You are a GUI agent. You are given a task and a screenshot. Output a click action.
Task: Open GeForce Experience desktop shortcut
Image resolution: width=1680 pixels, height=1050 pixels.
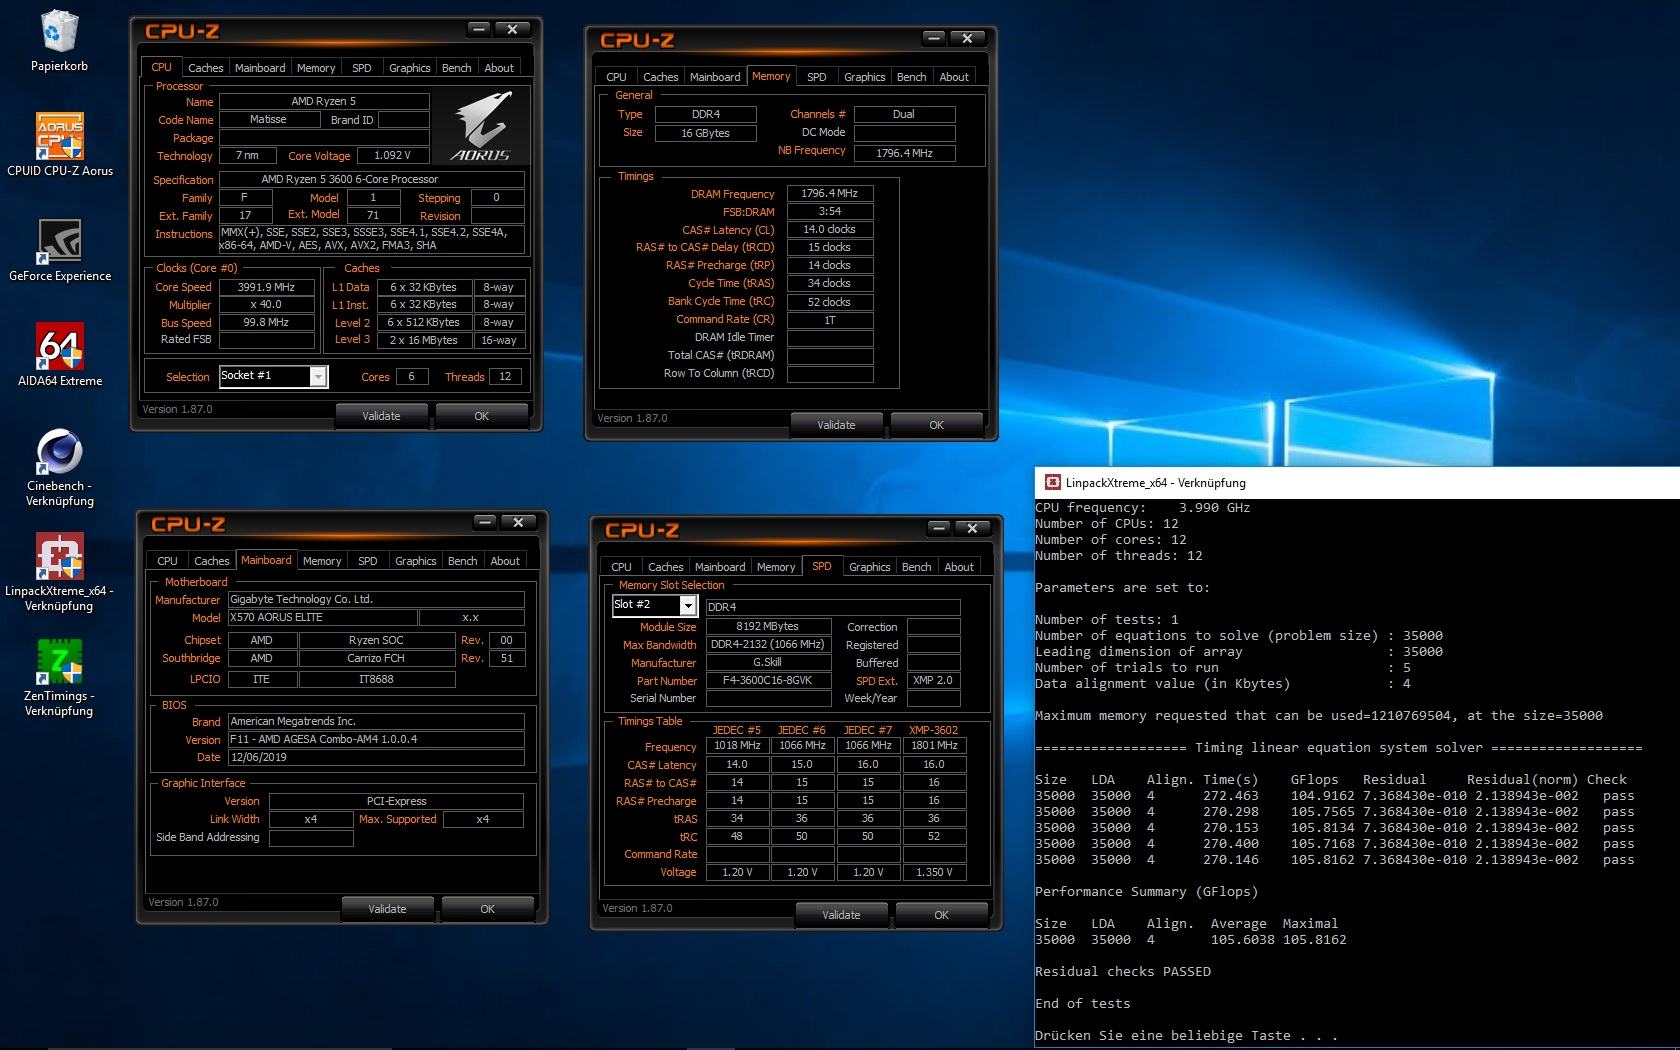point(60,241)
